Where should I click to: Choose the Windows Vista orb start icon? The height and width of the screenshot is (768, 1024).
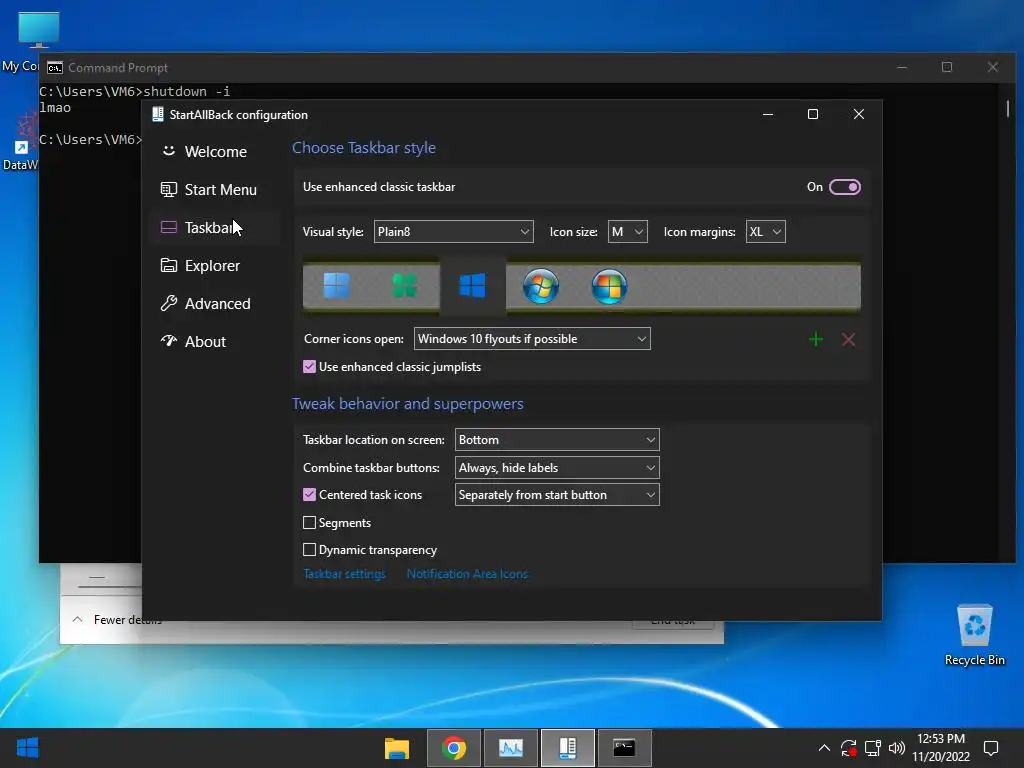click(609, 285)
